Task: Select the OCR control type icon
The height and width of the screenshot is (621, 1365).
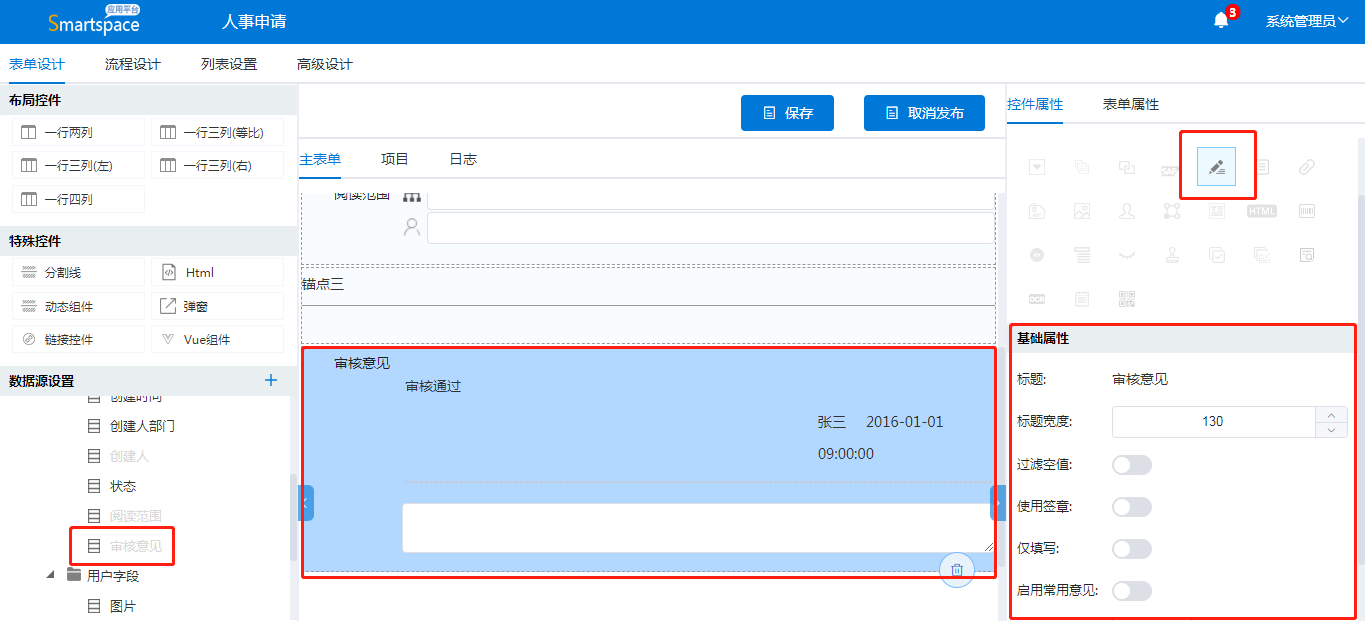Action: pyautogui.click(x=1037, y=299)
